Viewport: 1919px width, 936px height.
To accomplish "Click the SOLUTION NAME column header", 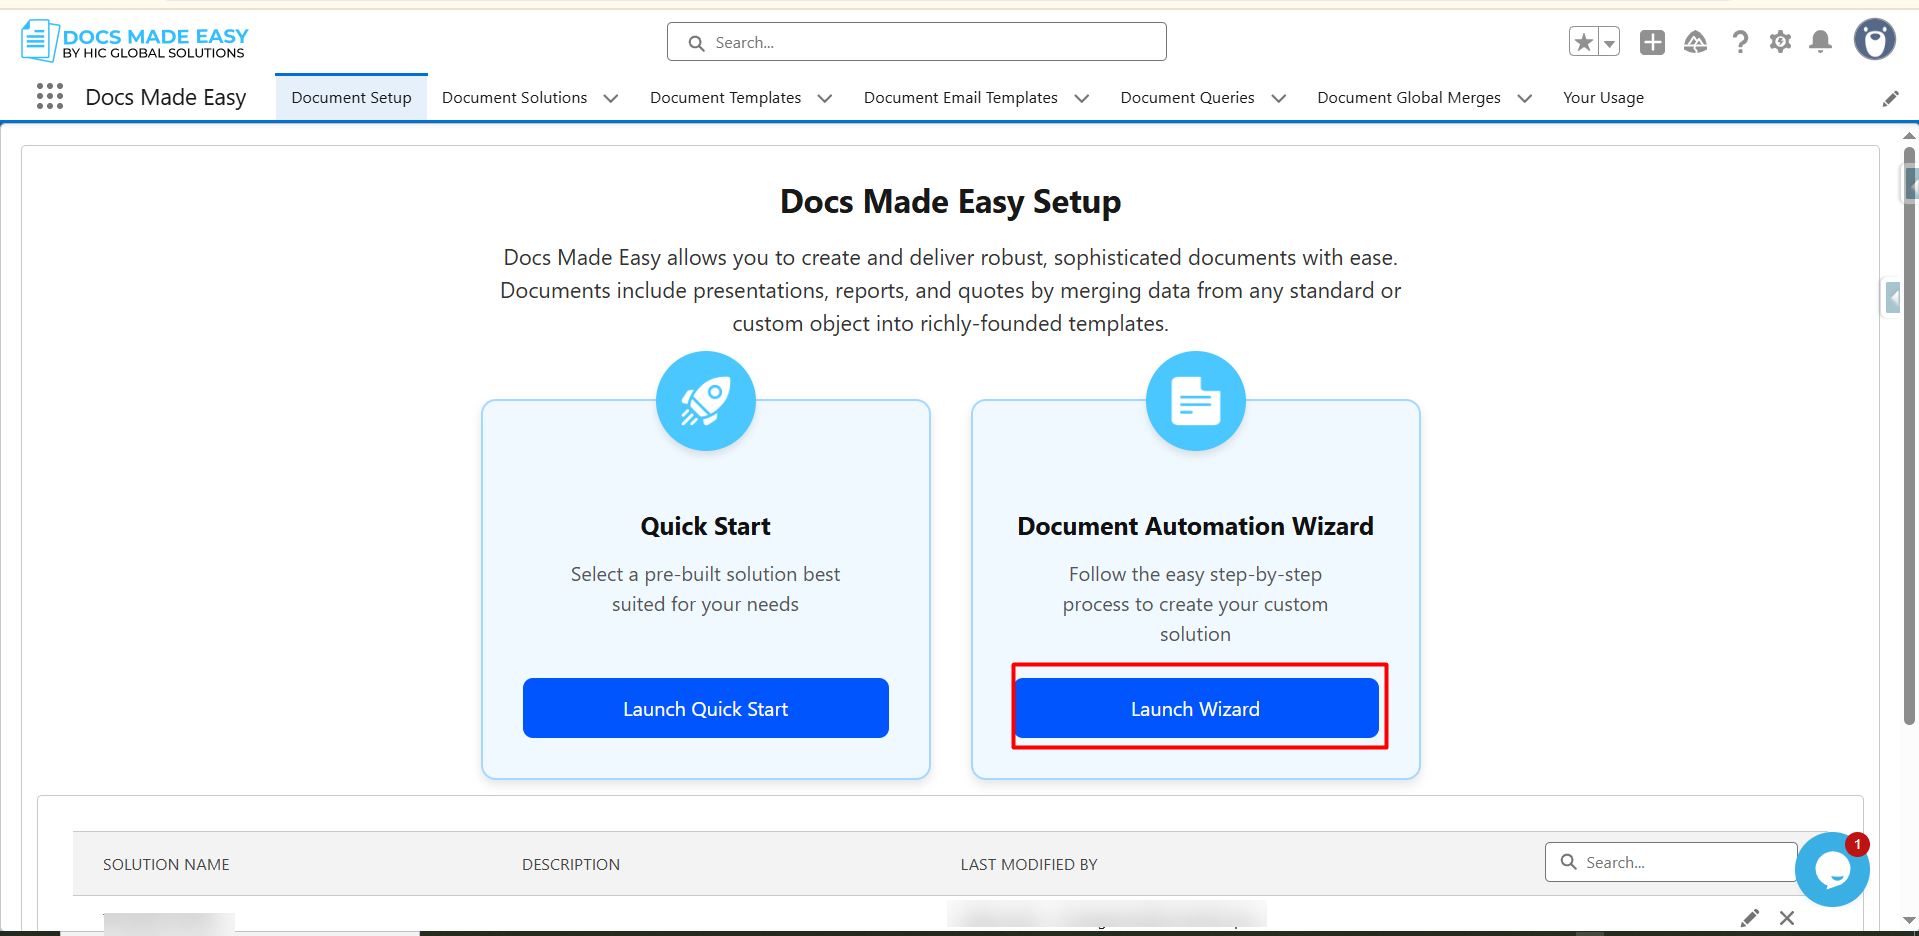I will coord(166,864).
